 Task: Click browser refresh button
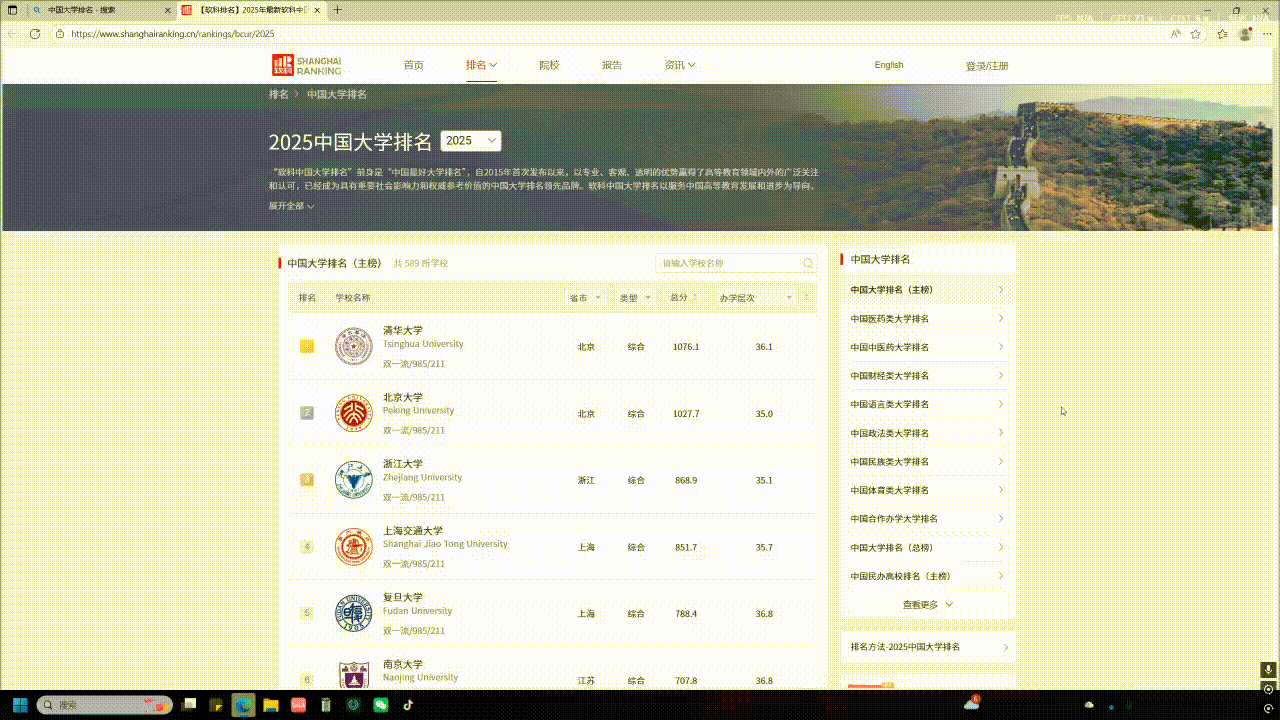(x=35, y=33)
